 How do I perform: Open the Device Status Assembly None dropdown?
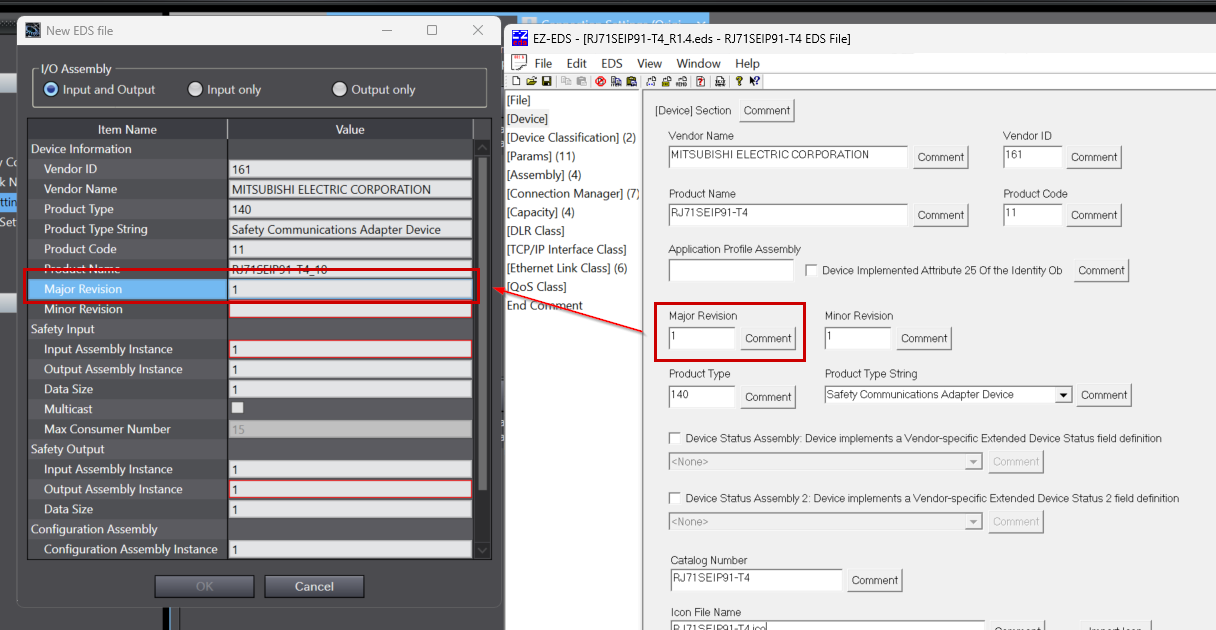973,462
